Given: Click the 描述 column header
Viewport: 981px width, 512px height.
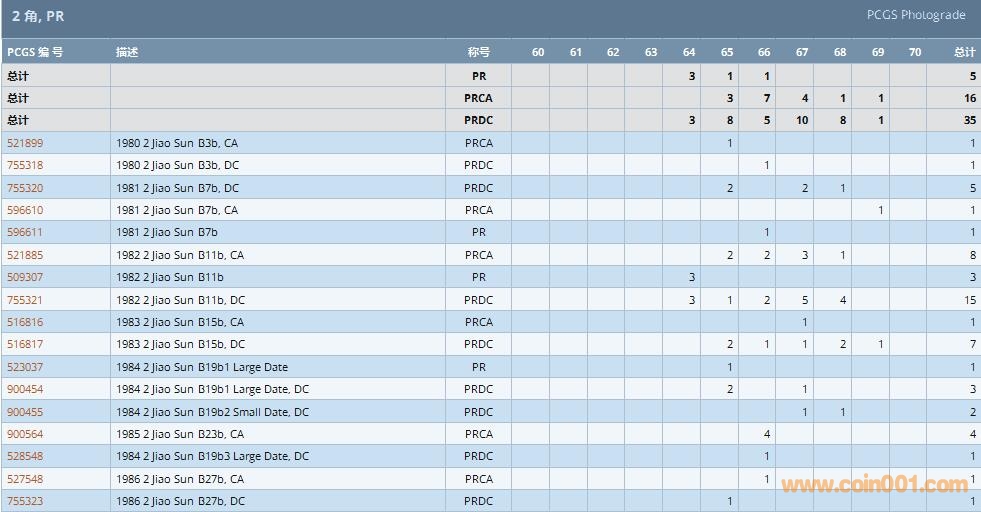Looking at the screenshot, I should tap(127, 52).
